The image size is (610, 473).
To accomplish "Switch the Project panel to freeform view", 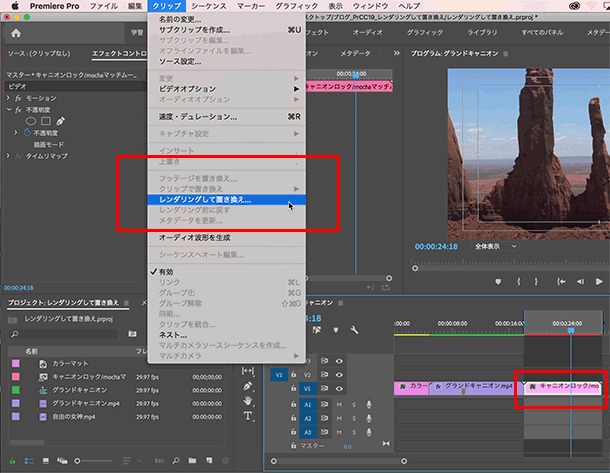I will point(62,461).
